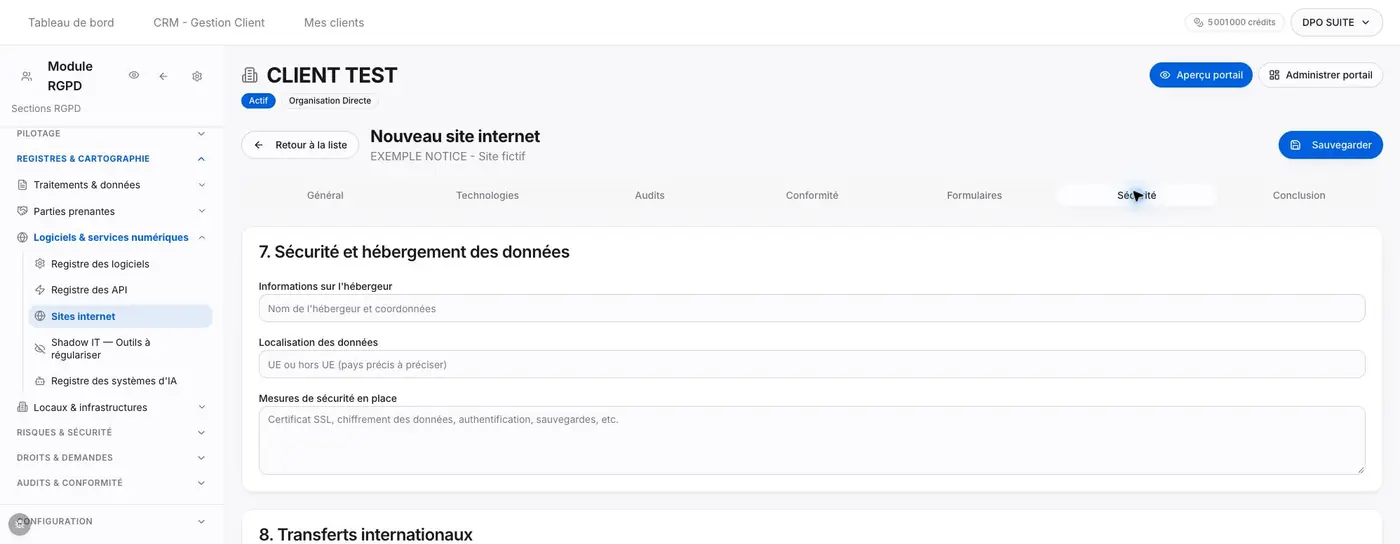Collapse Logiciels & services numériques chevron
The width and height of the screenshot is (1400, 544).
click(201, 237)
